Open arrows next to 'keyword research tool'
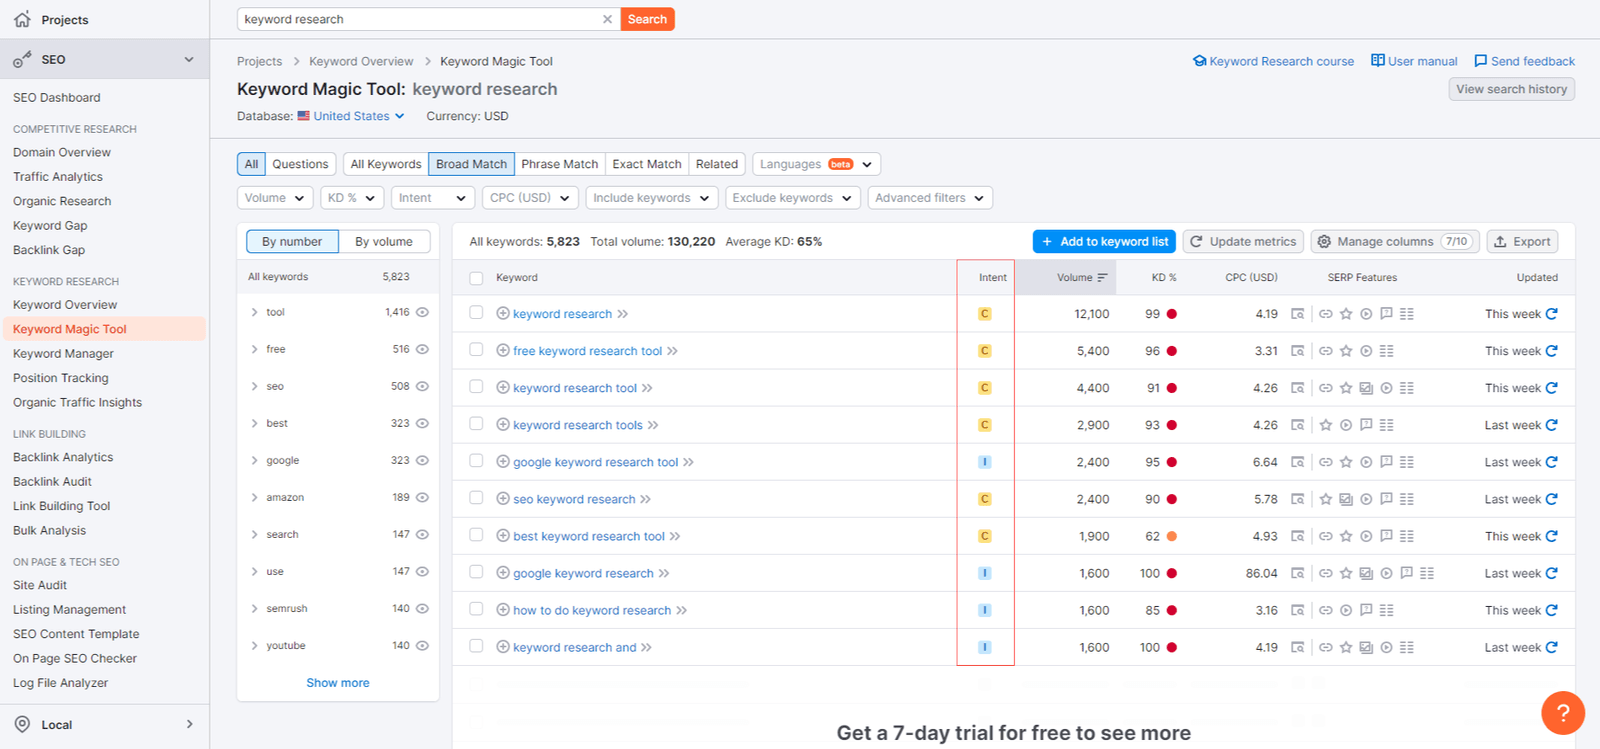The width and height of the screenshot is (1600, 749). (x=647, y=388)
